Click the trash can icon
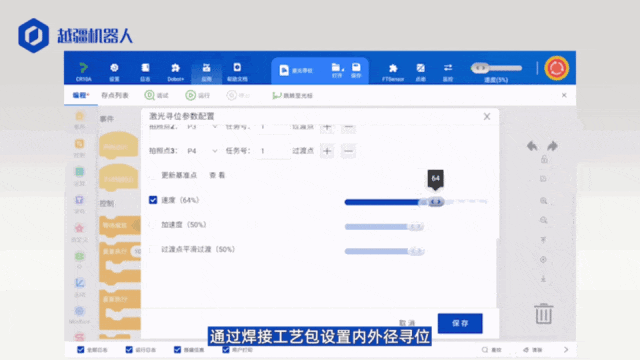The width and height of the screenshot is (640, 360). 544,313
